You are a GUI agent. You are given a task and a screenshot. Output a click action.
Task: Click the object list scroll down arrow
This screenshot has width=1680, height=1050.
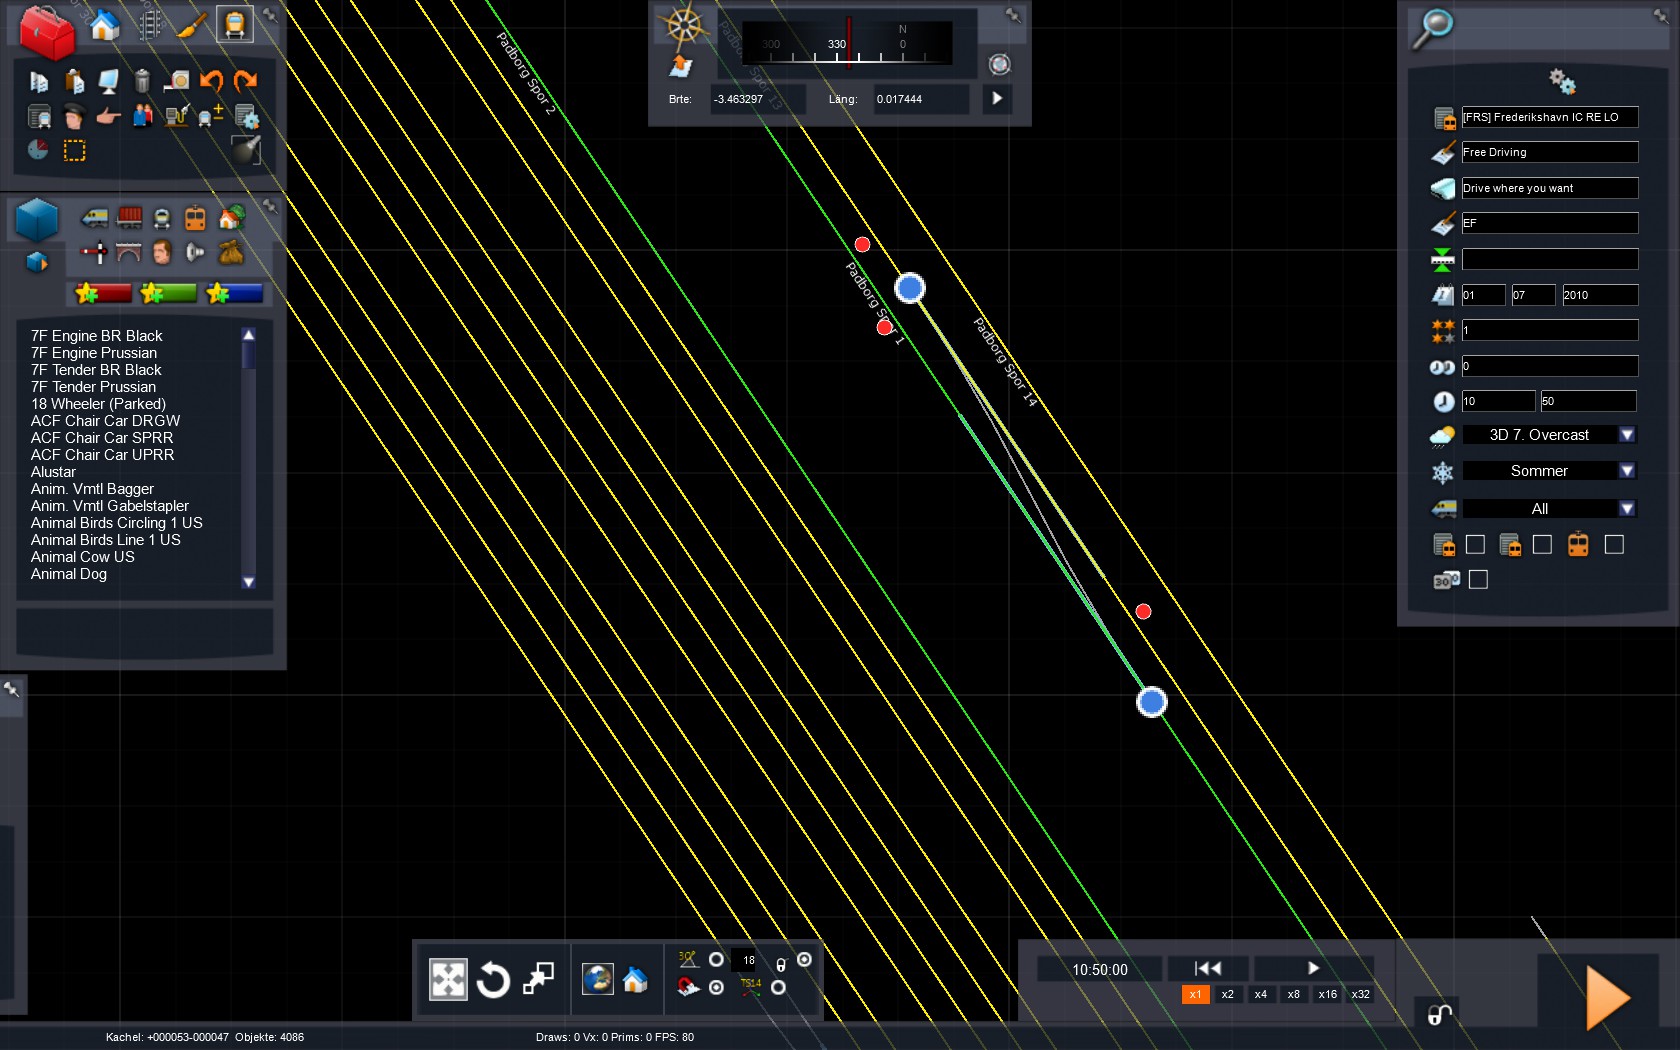pos(249,582)
